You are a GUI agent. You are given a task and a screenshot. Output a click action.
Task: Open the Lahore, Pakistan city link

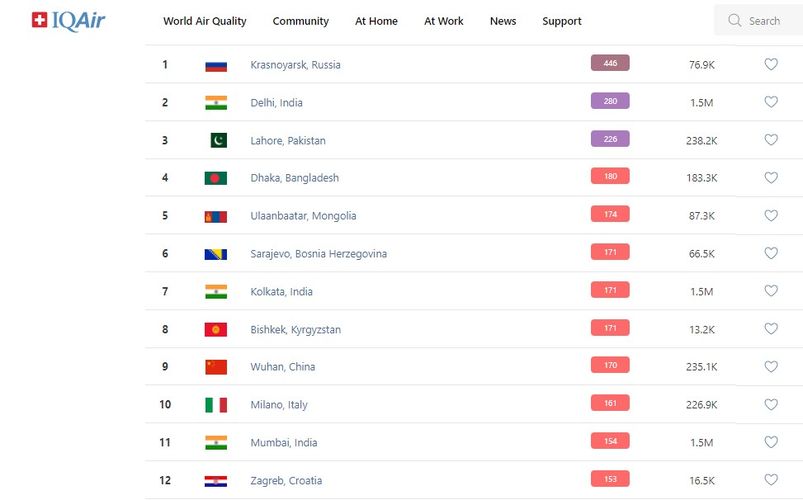pyautogui.click(x=288, y=141)
